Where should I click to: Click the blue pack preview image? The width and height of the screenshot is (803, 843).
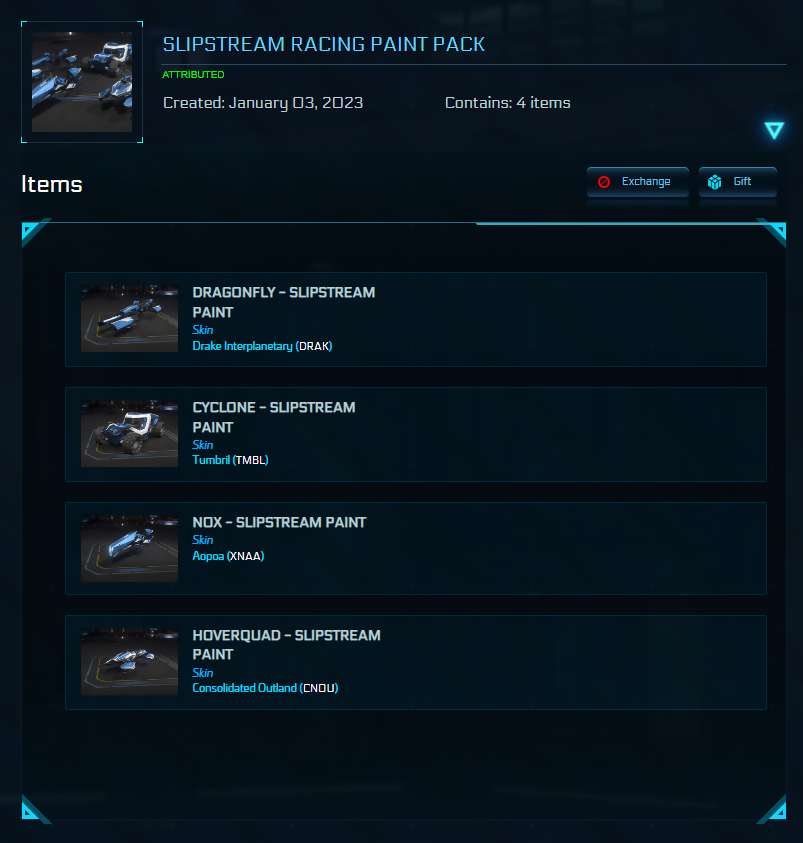tap(81, 79)
